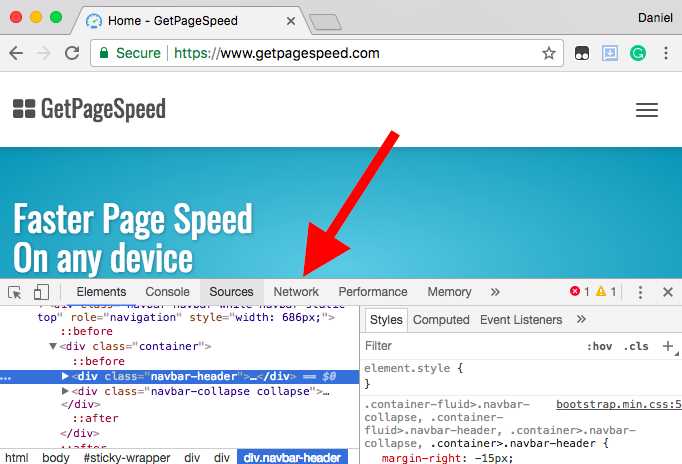Open the Chrome three-dot menu
Viewport: 682px width, 464px height.
666,53
